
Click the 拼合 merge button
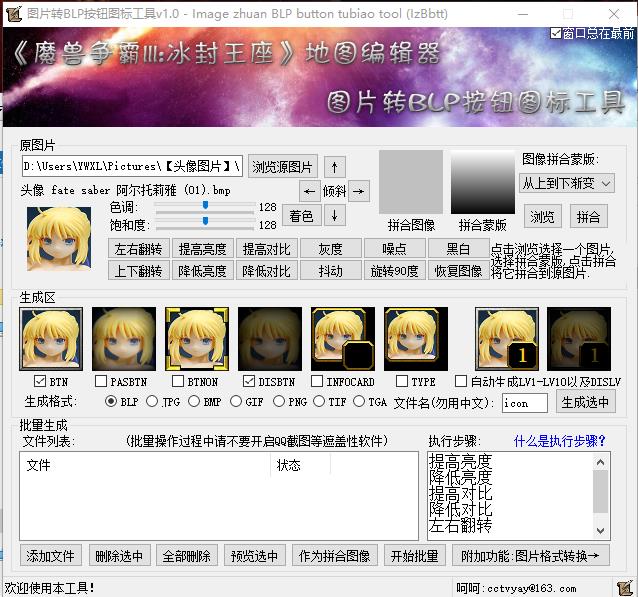tap(589, 216)
